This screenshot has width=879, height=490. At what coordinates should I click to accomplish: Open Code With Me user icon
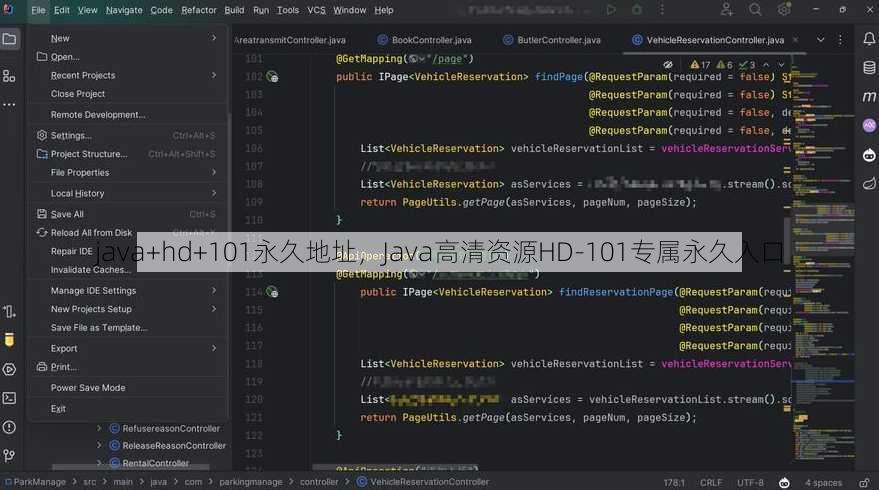point(727,10)
